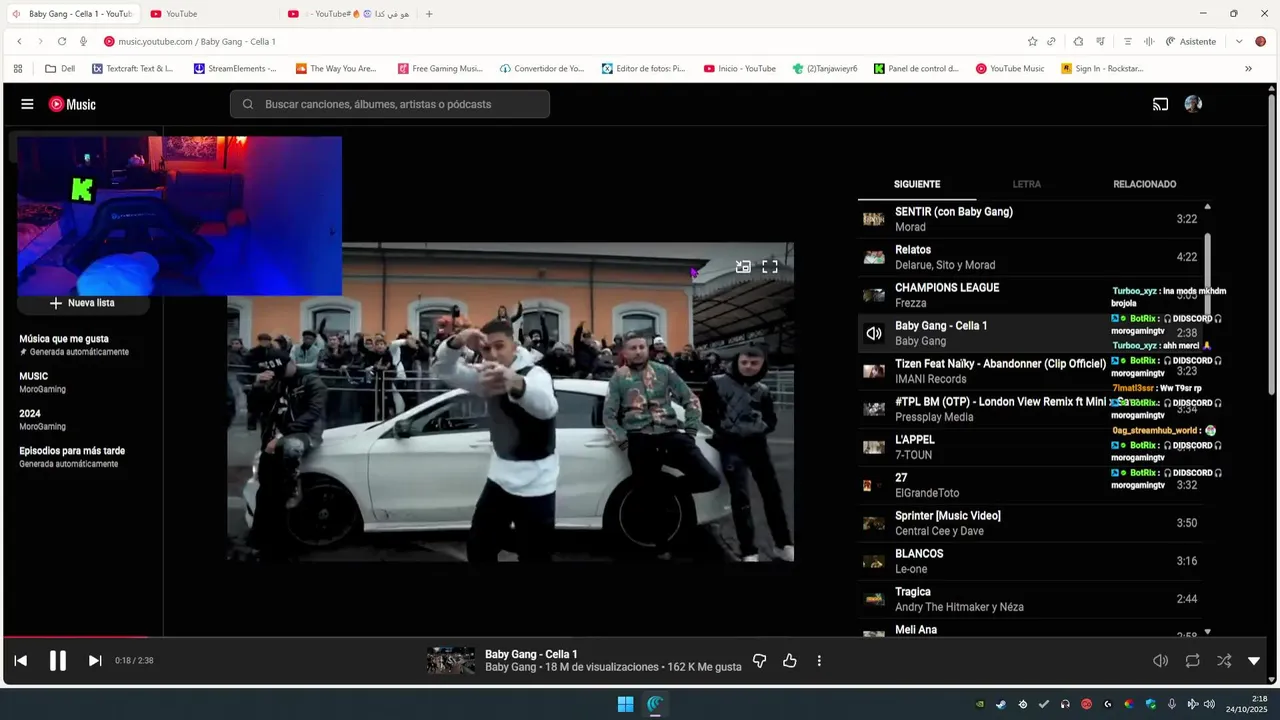Viewport: 1280px width, 720px height.
Task: Mute the player volume
Action: pyautogui.click(x=1160, y=660)
